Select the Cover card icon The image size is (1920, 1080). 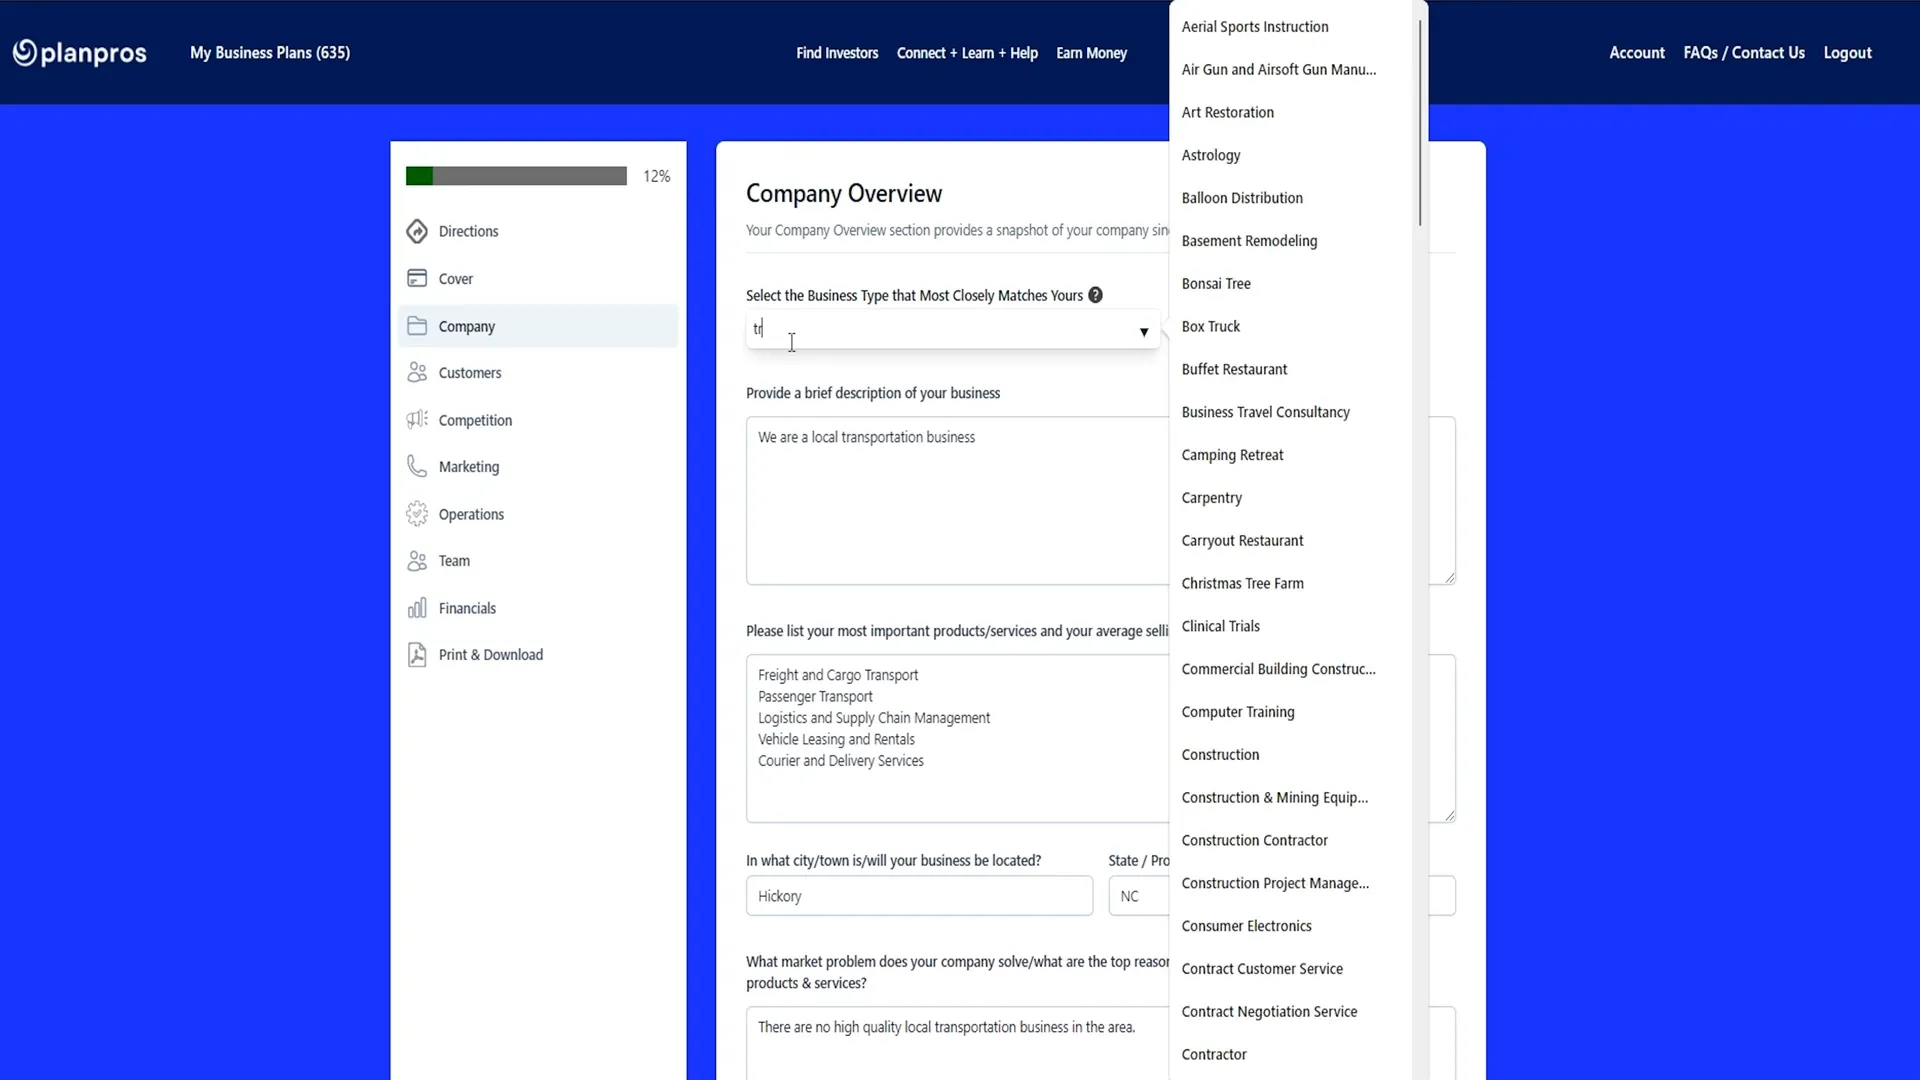[x=417, y=278]
